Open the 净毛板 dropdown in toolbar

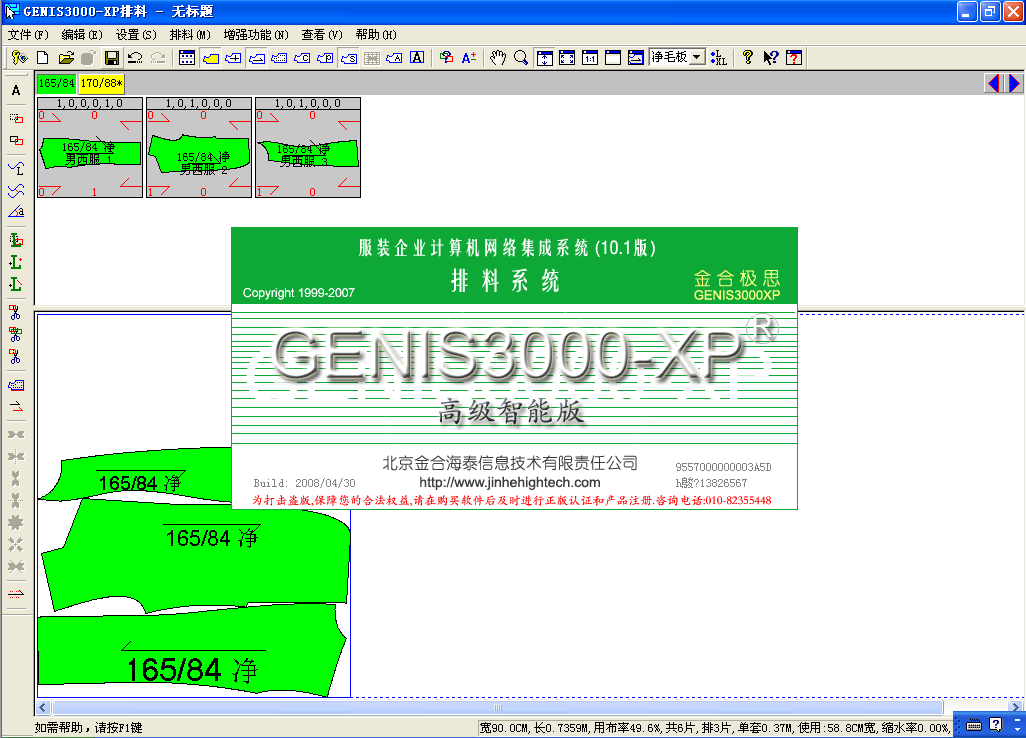(697, 58)
